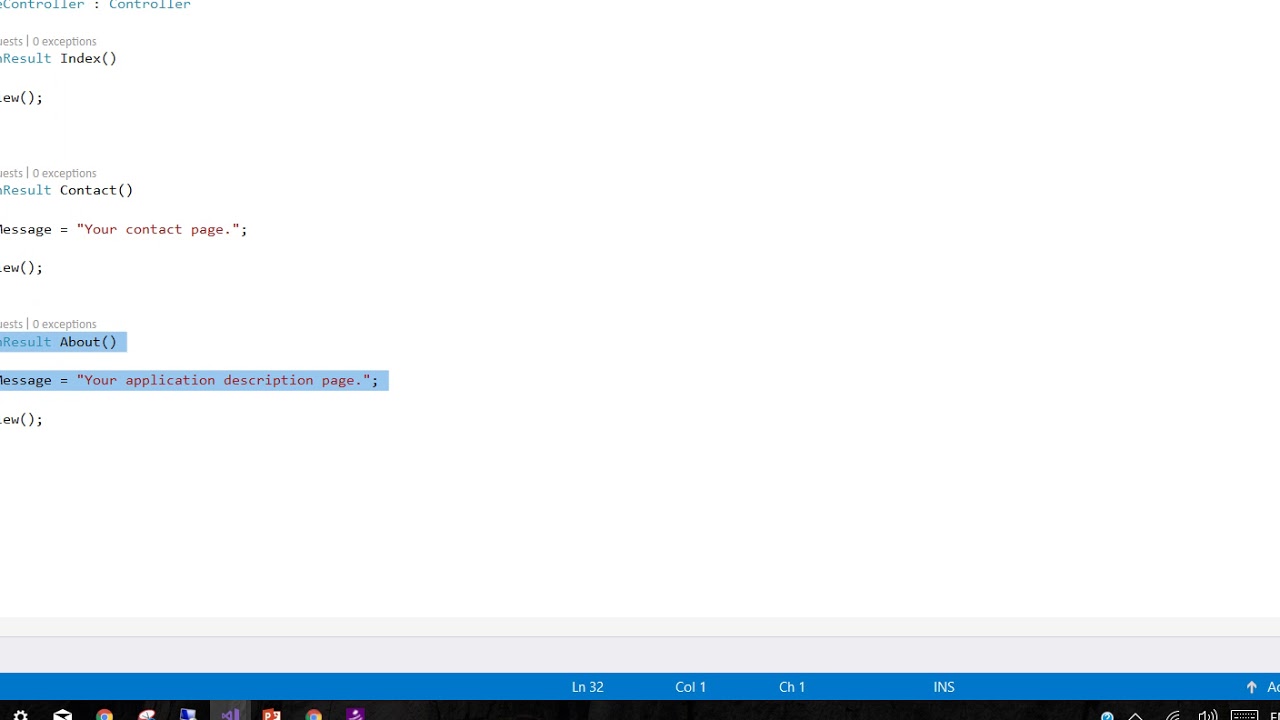Click the purple app icon after second Chrome
The image size is (1280, 720).
355,714
